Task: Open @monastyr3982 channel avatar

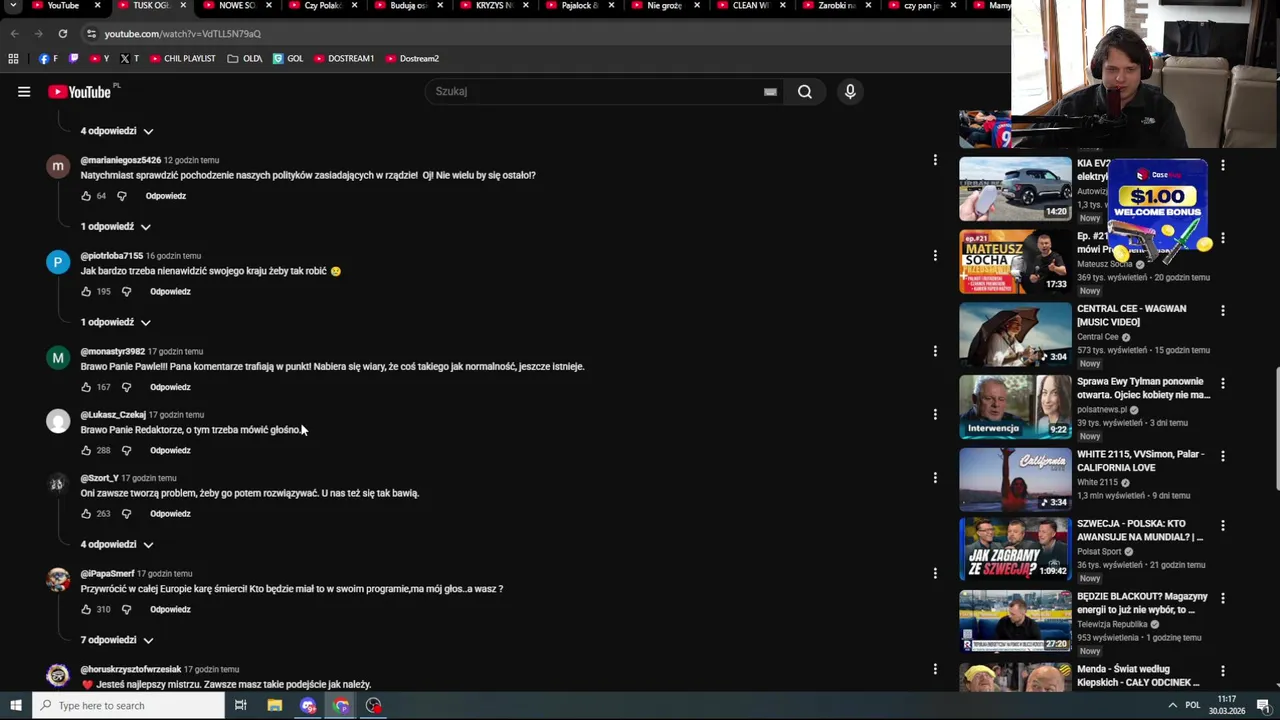Action: [x=58, y=358]
